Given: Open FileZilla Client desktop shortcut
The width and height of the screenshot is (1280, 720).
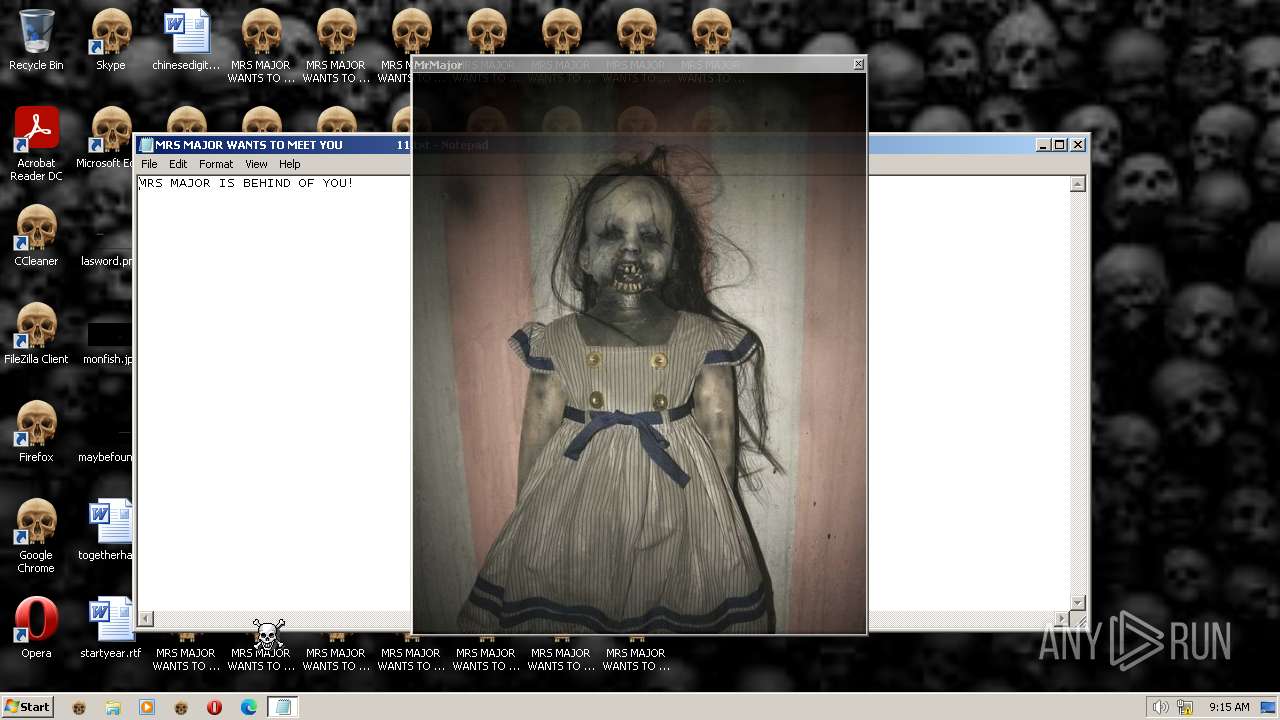Looking at the screenshot, I should tap(36, 334).
